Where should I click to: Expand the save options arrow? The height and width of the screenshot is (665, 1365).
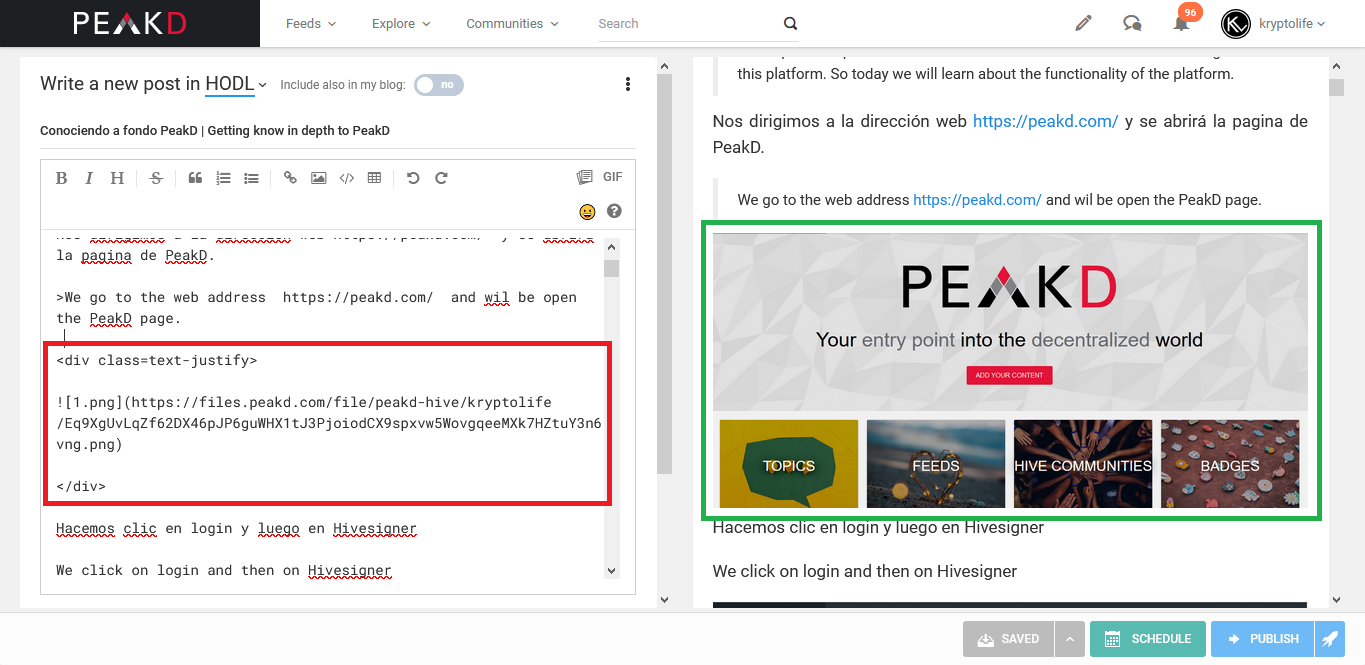click(1070, 639)
